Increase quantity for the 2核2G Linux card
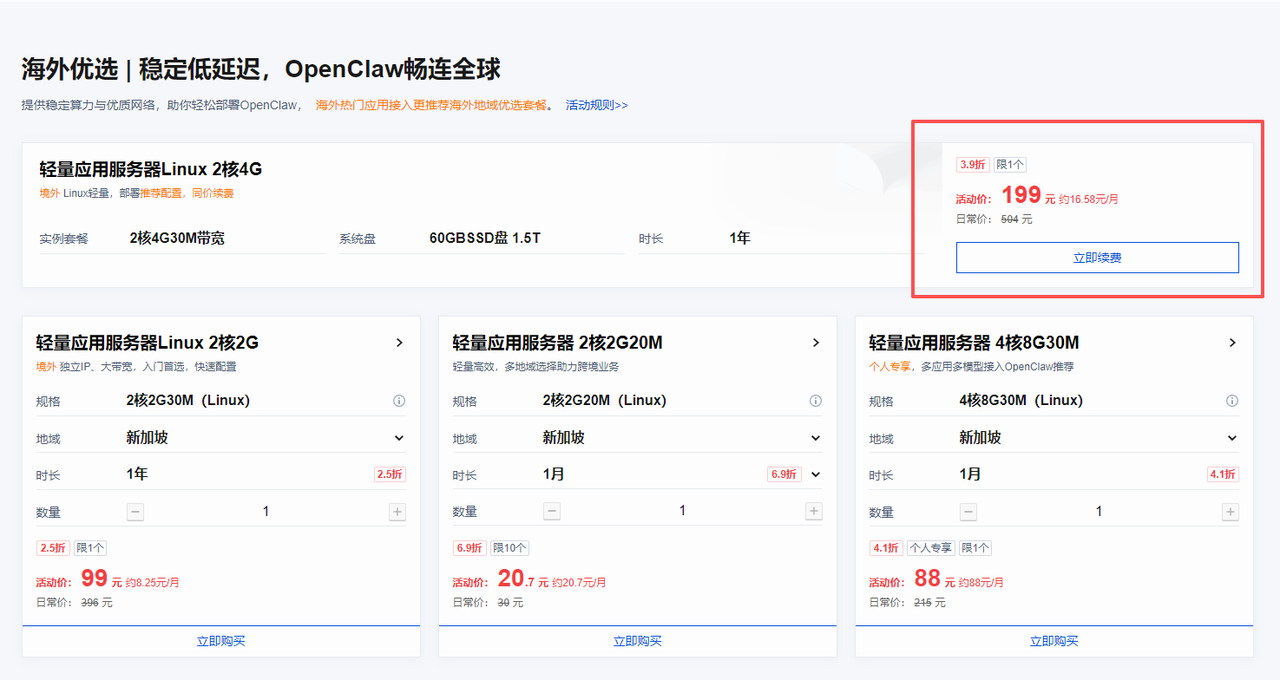The width and height of the screenshot is (1280, 680). (397, 512)
